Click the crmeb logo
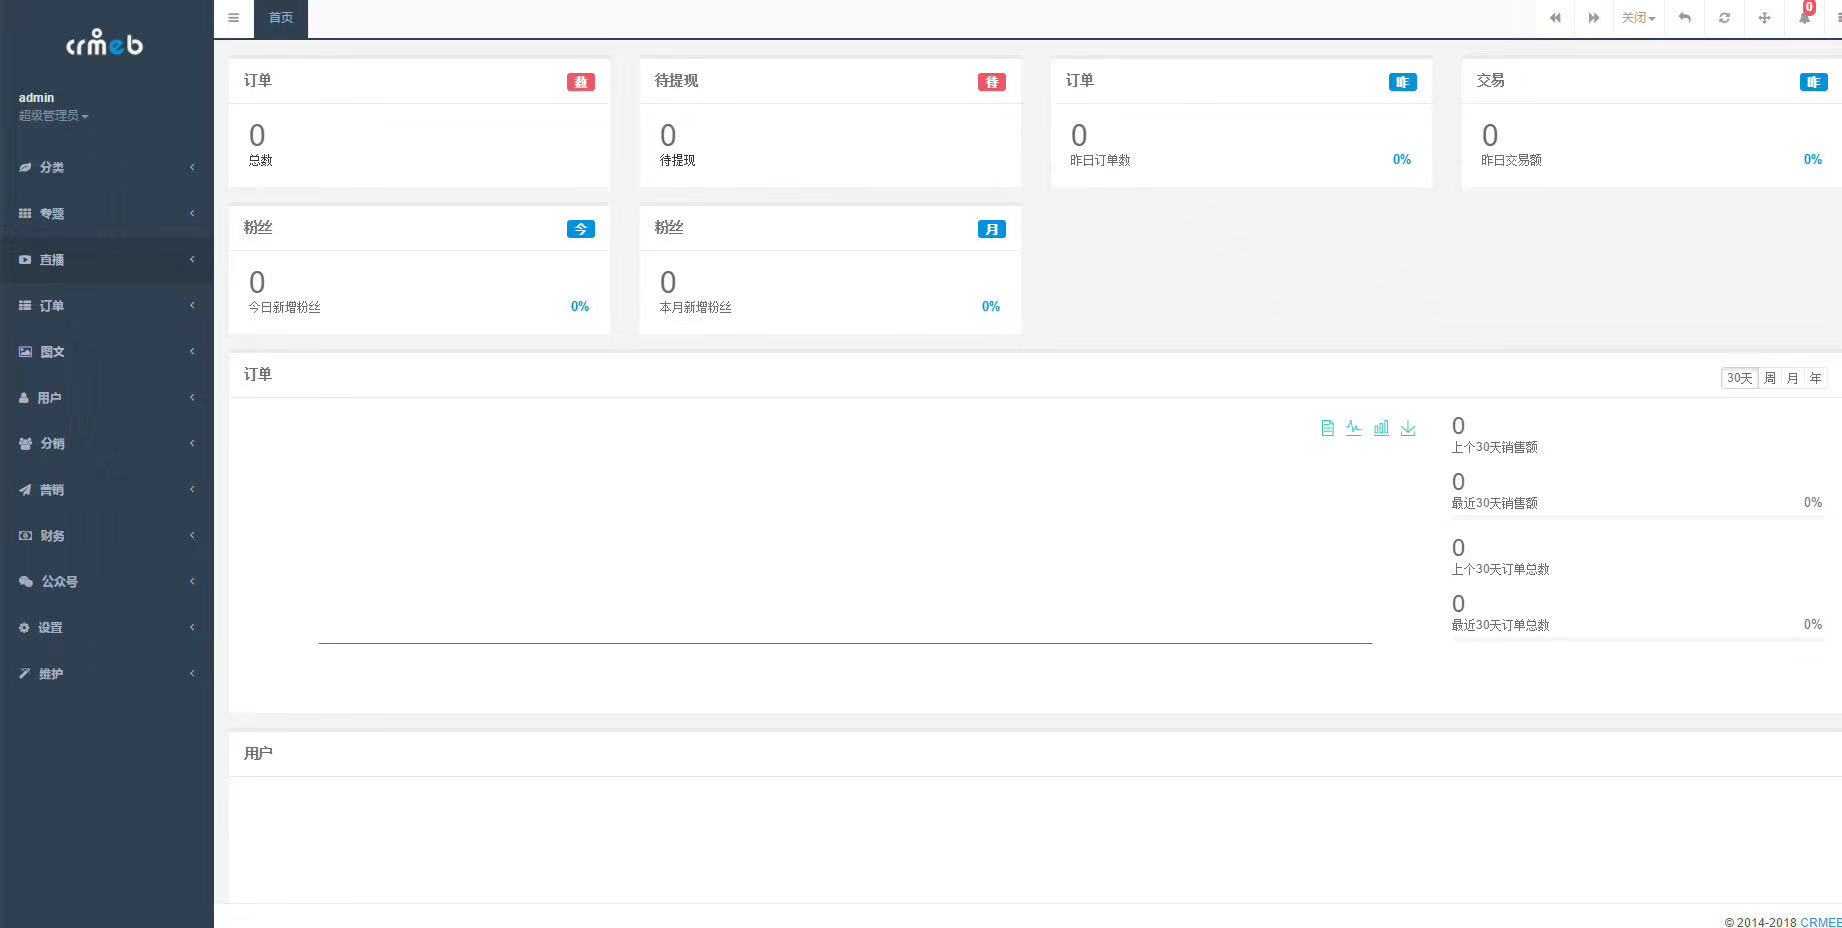 [105, 43]
